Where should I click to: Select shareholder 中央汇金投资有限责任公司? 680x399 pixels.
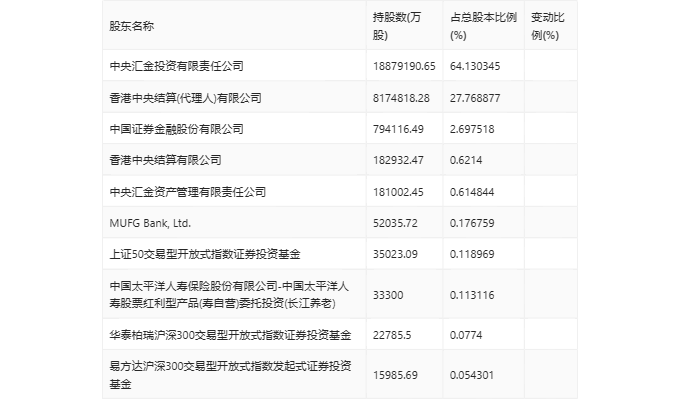177,66
